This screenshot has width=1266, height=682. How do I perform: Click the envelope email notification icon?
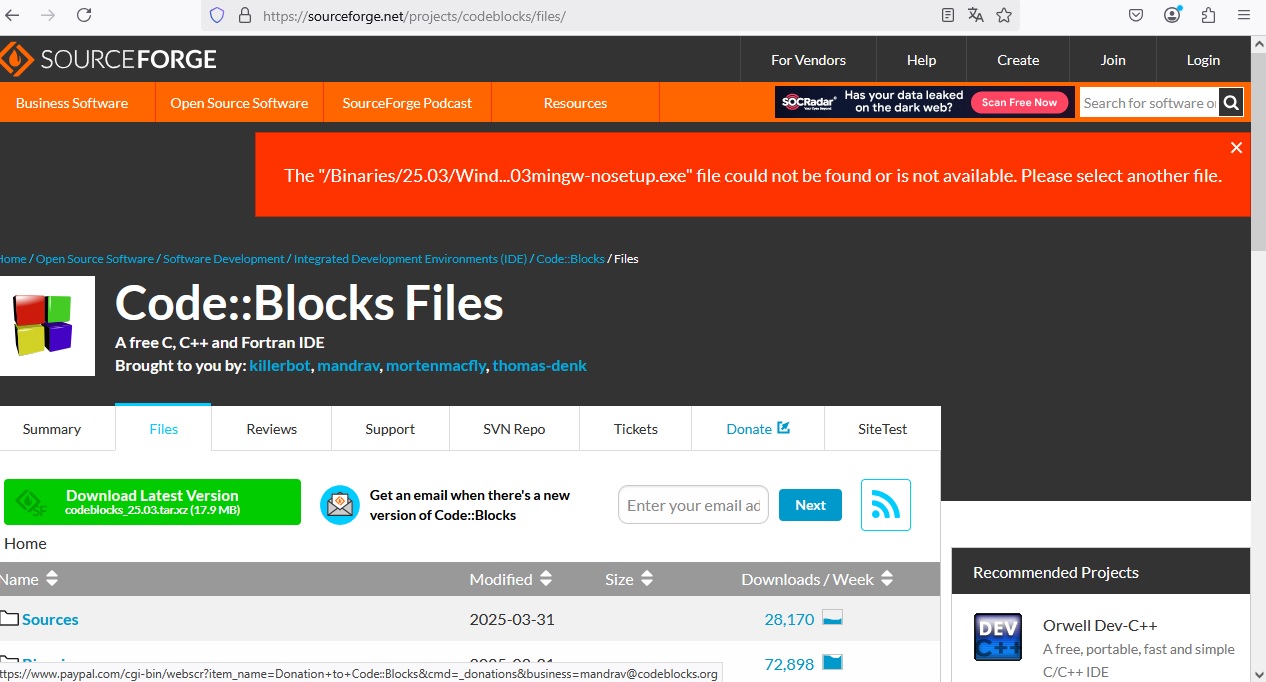pos(340,505)
